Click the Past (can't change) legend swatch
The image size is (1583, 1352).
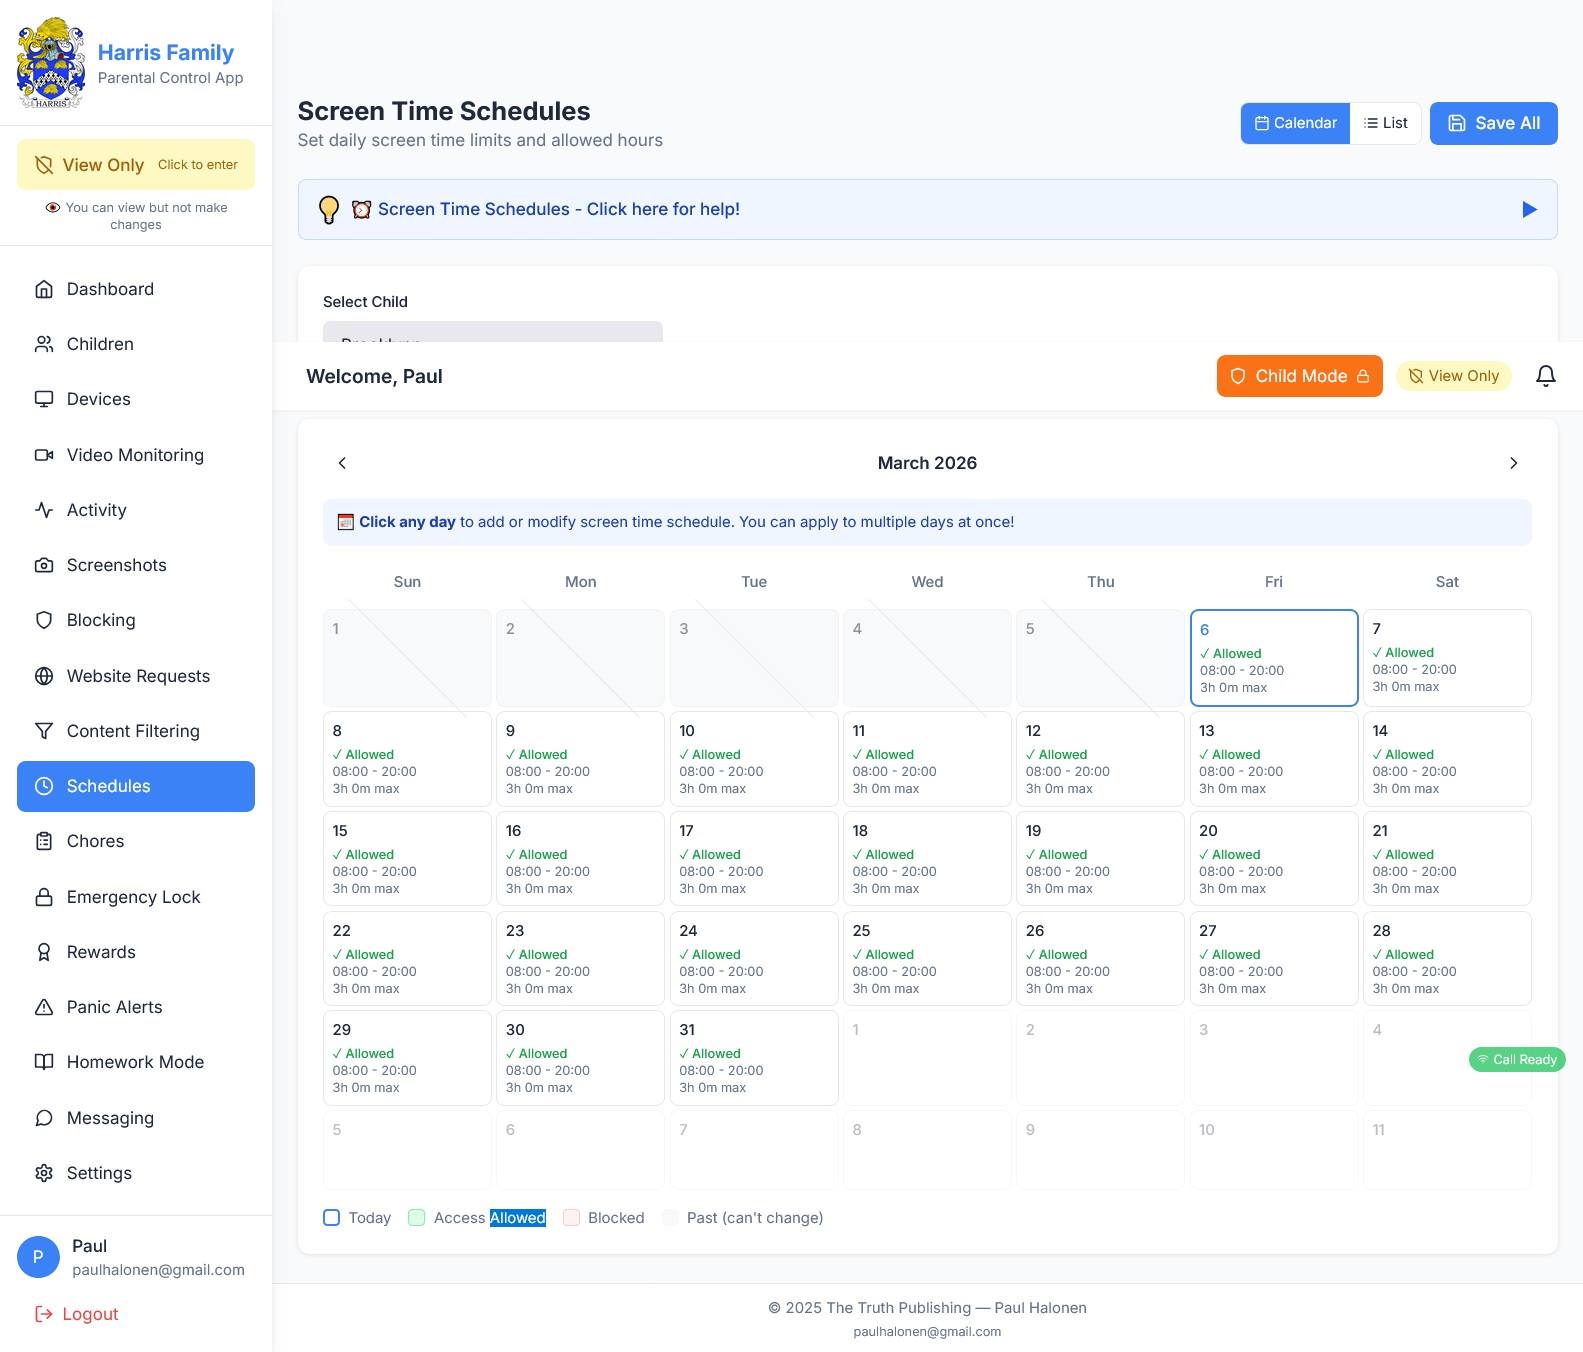coord(671,1218)
